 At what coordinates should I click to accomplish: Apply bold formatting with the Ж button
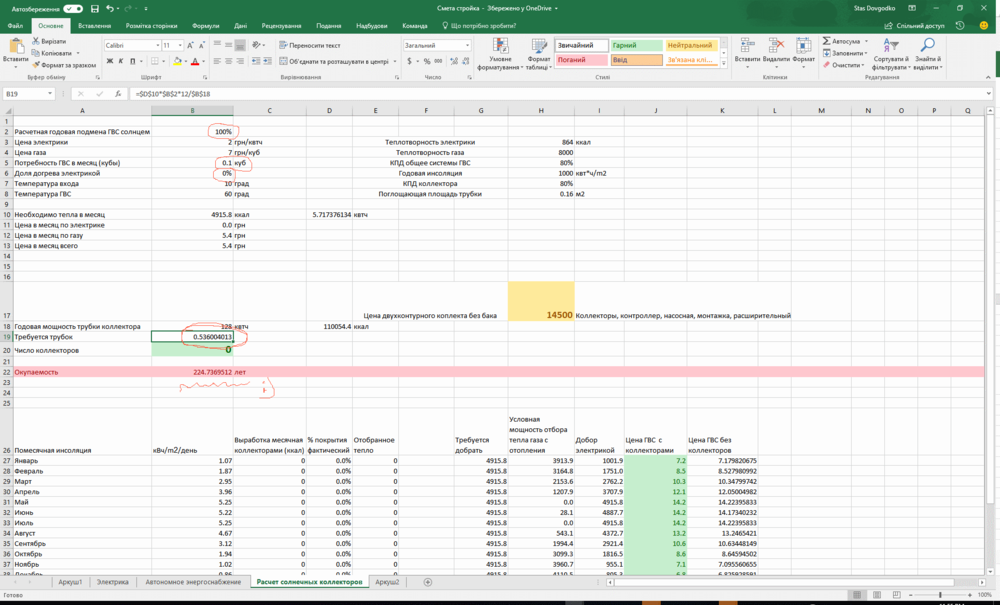109,61
